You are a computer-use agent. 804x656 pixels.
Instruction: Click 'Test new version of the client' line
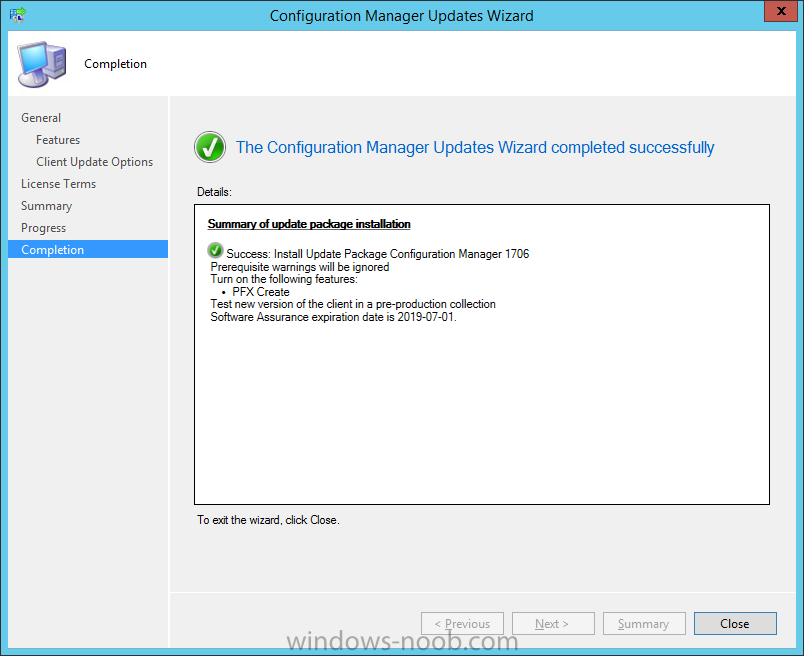pos(353,304)
